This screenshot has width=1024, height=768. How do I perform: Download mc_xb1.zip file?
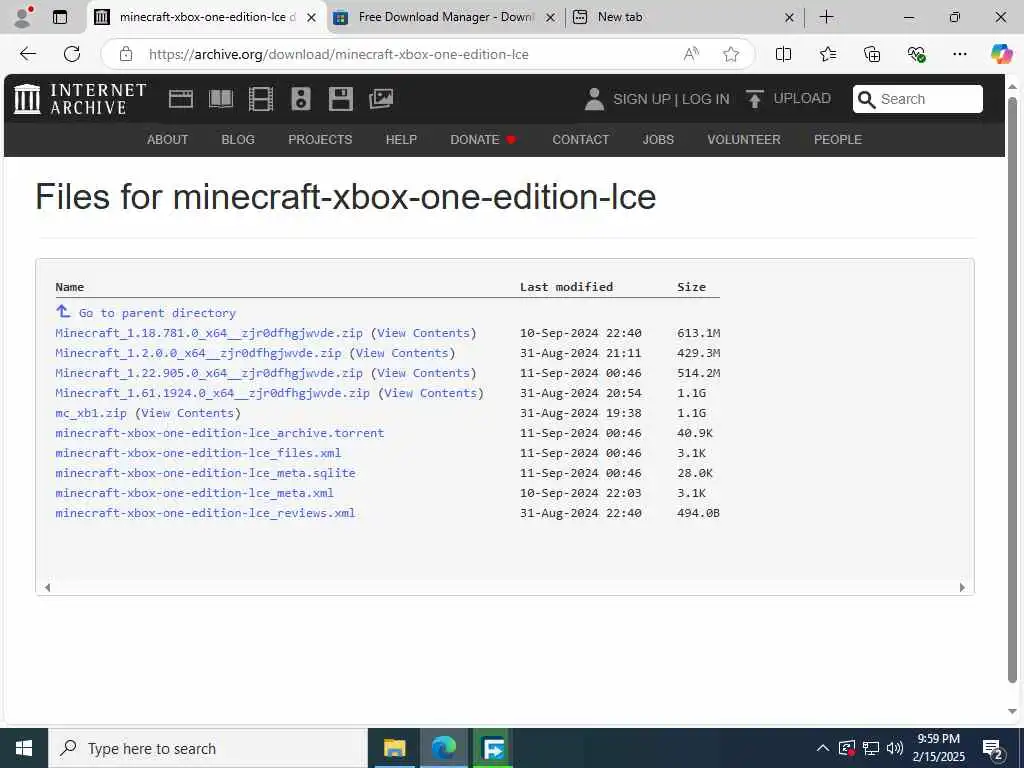91,413
